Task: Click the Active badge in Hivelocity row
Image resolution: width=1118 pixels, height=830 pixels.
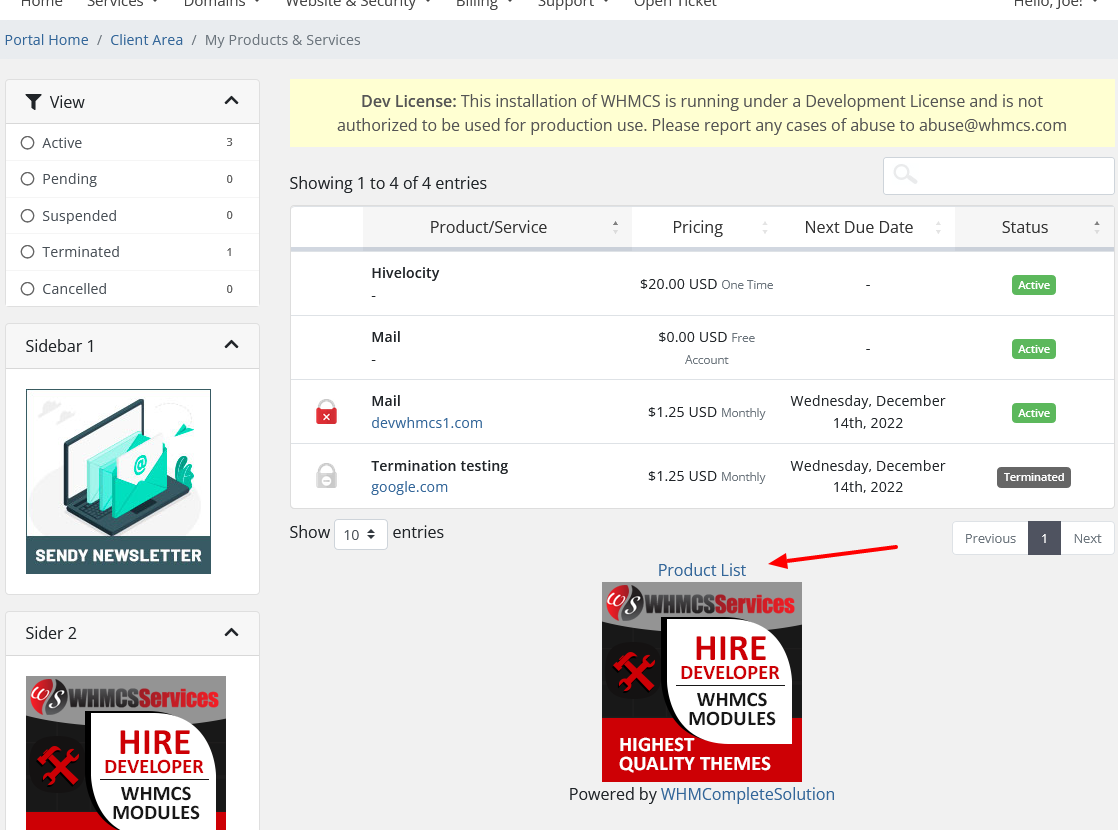Action: coord(1034,285)
